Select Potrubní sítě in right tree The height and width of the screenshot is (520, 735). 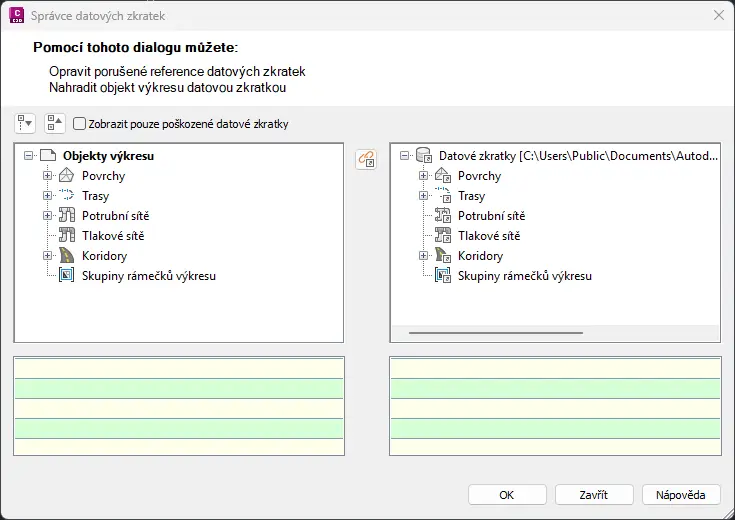click(x=491, y=216)
